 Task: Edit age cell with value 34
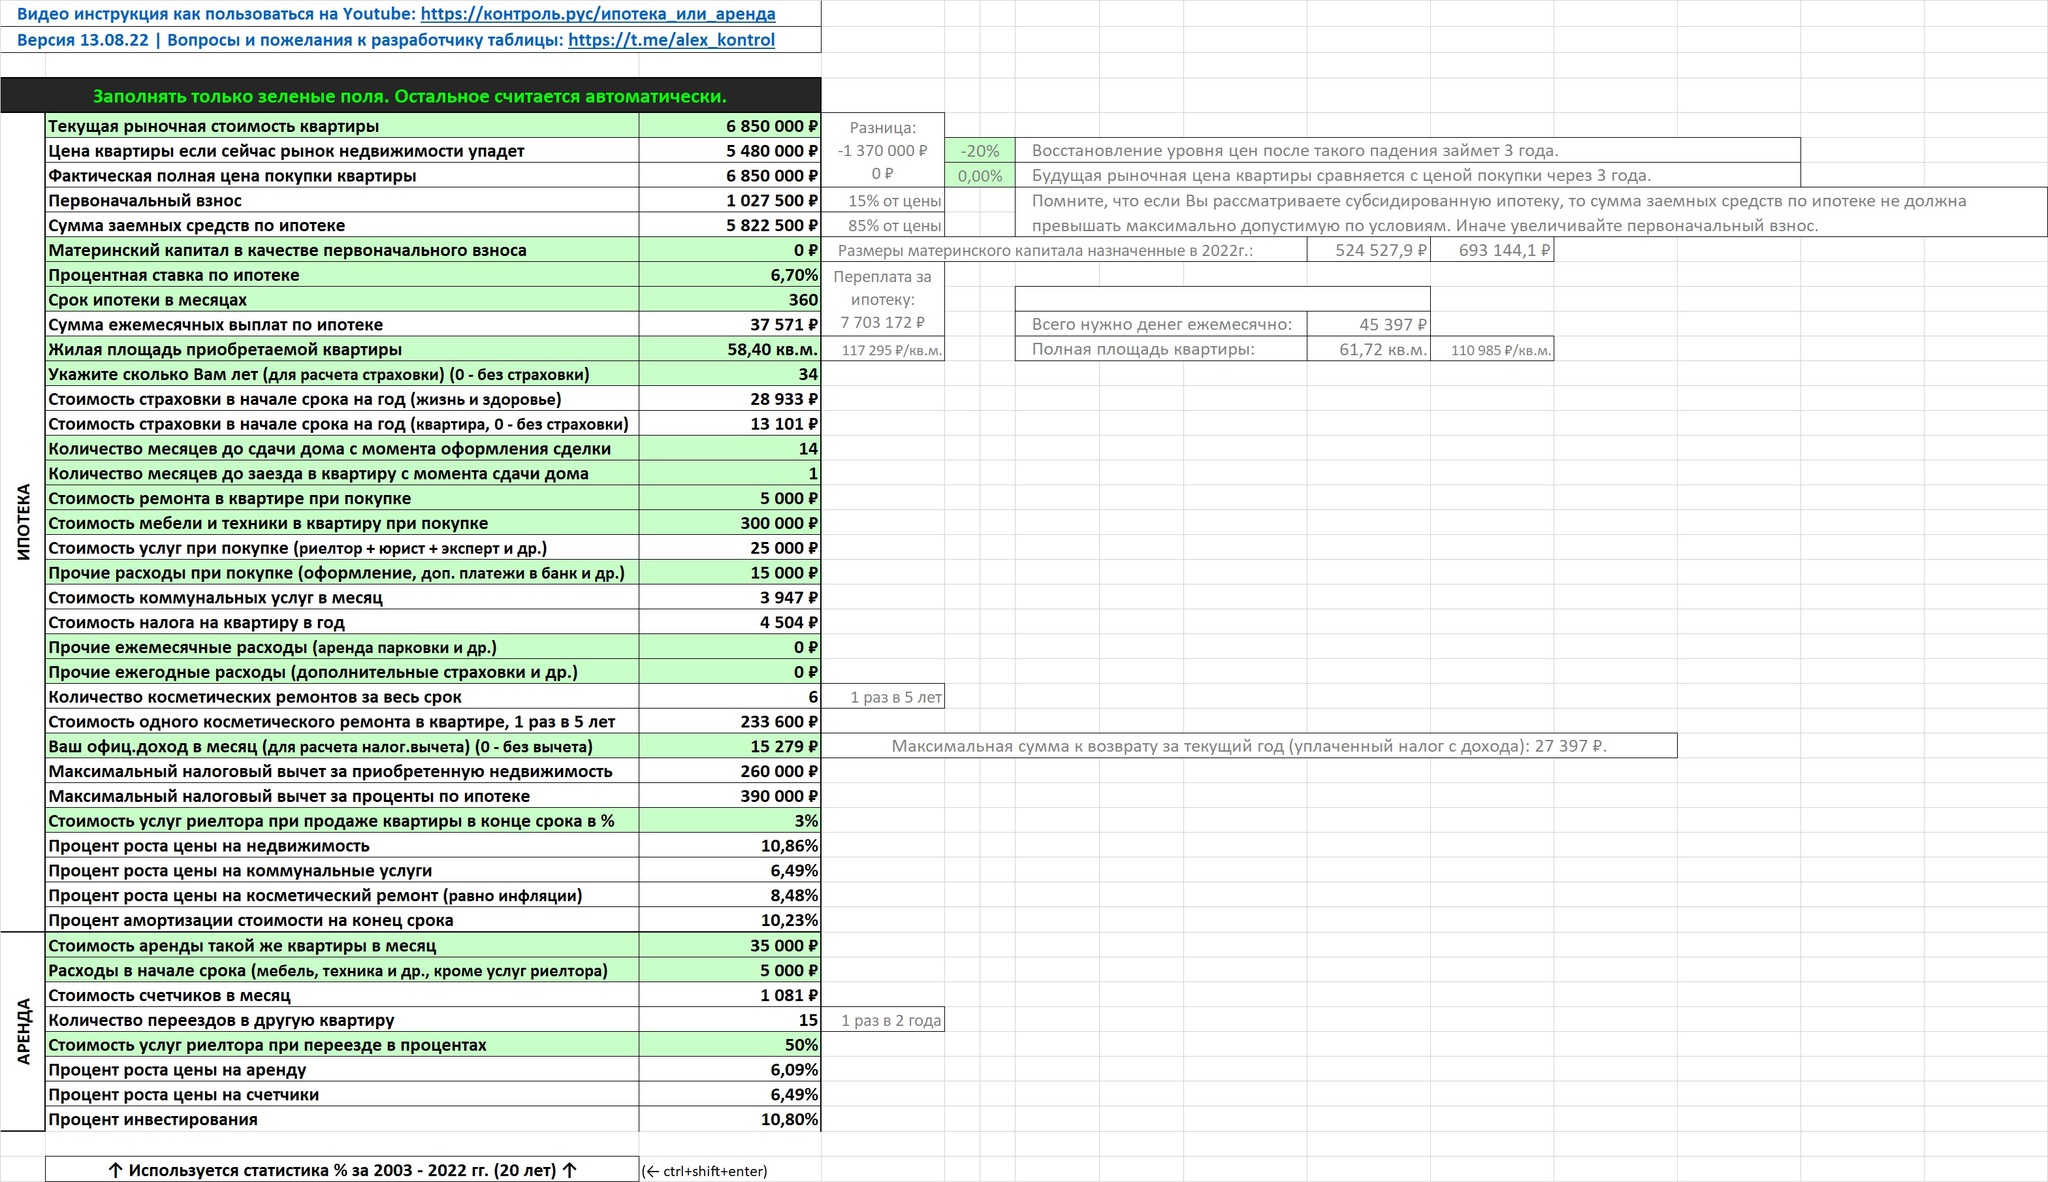point(730,374)
